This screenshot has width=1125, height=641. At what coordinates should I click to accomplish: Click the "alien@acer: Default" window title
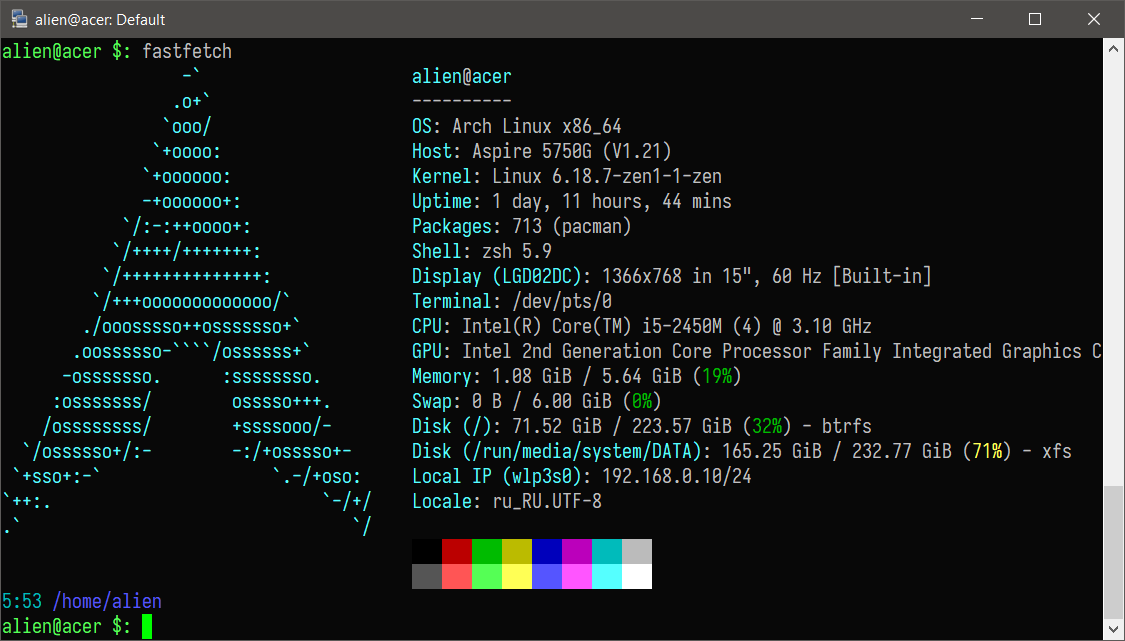[x=100, y=20]
